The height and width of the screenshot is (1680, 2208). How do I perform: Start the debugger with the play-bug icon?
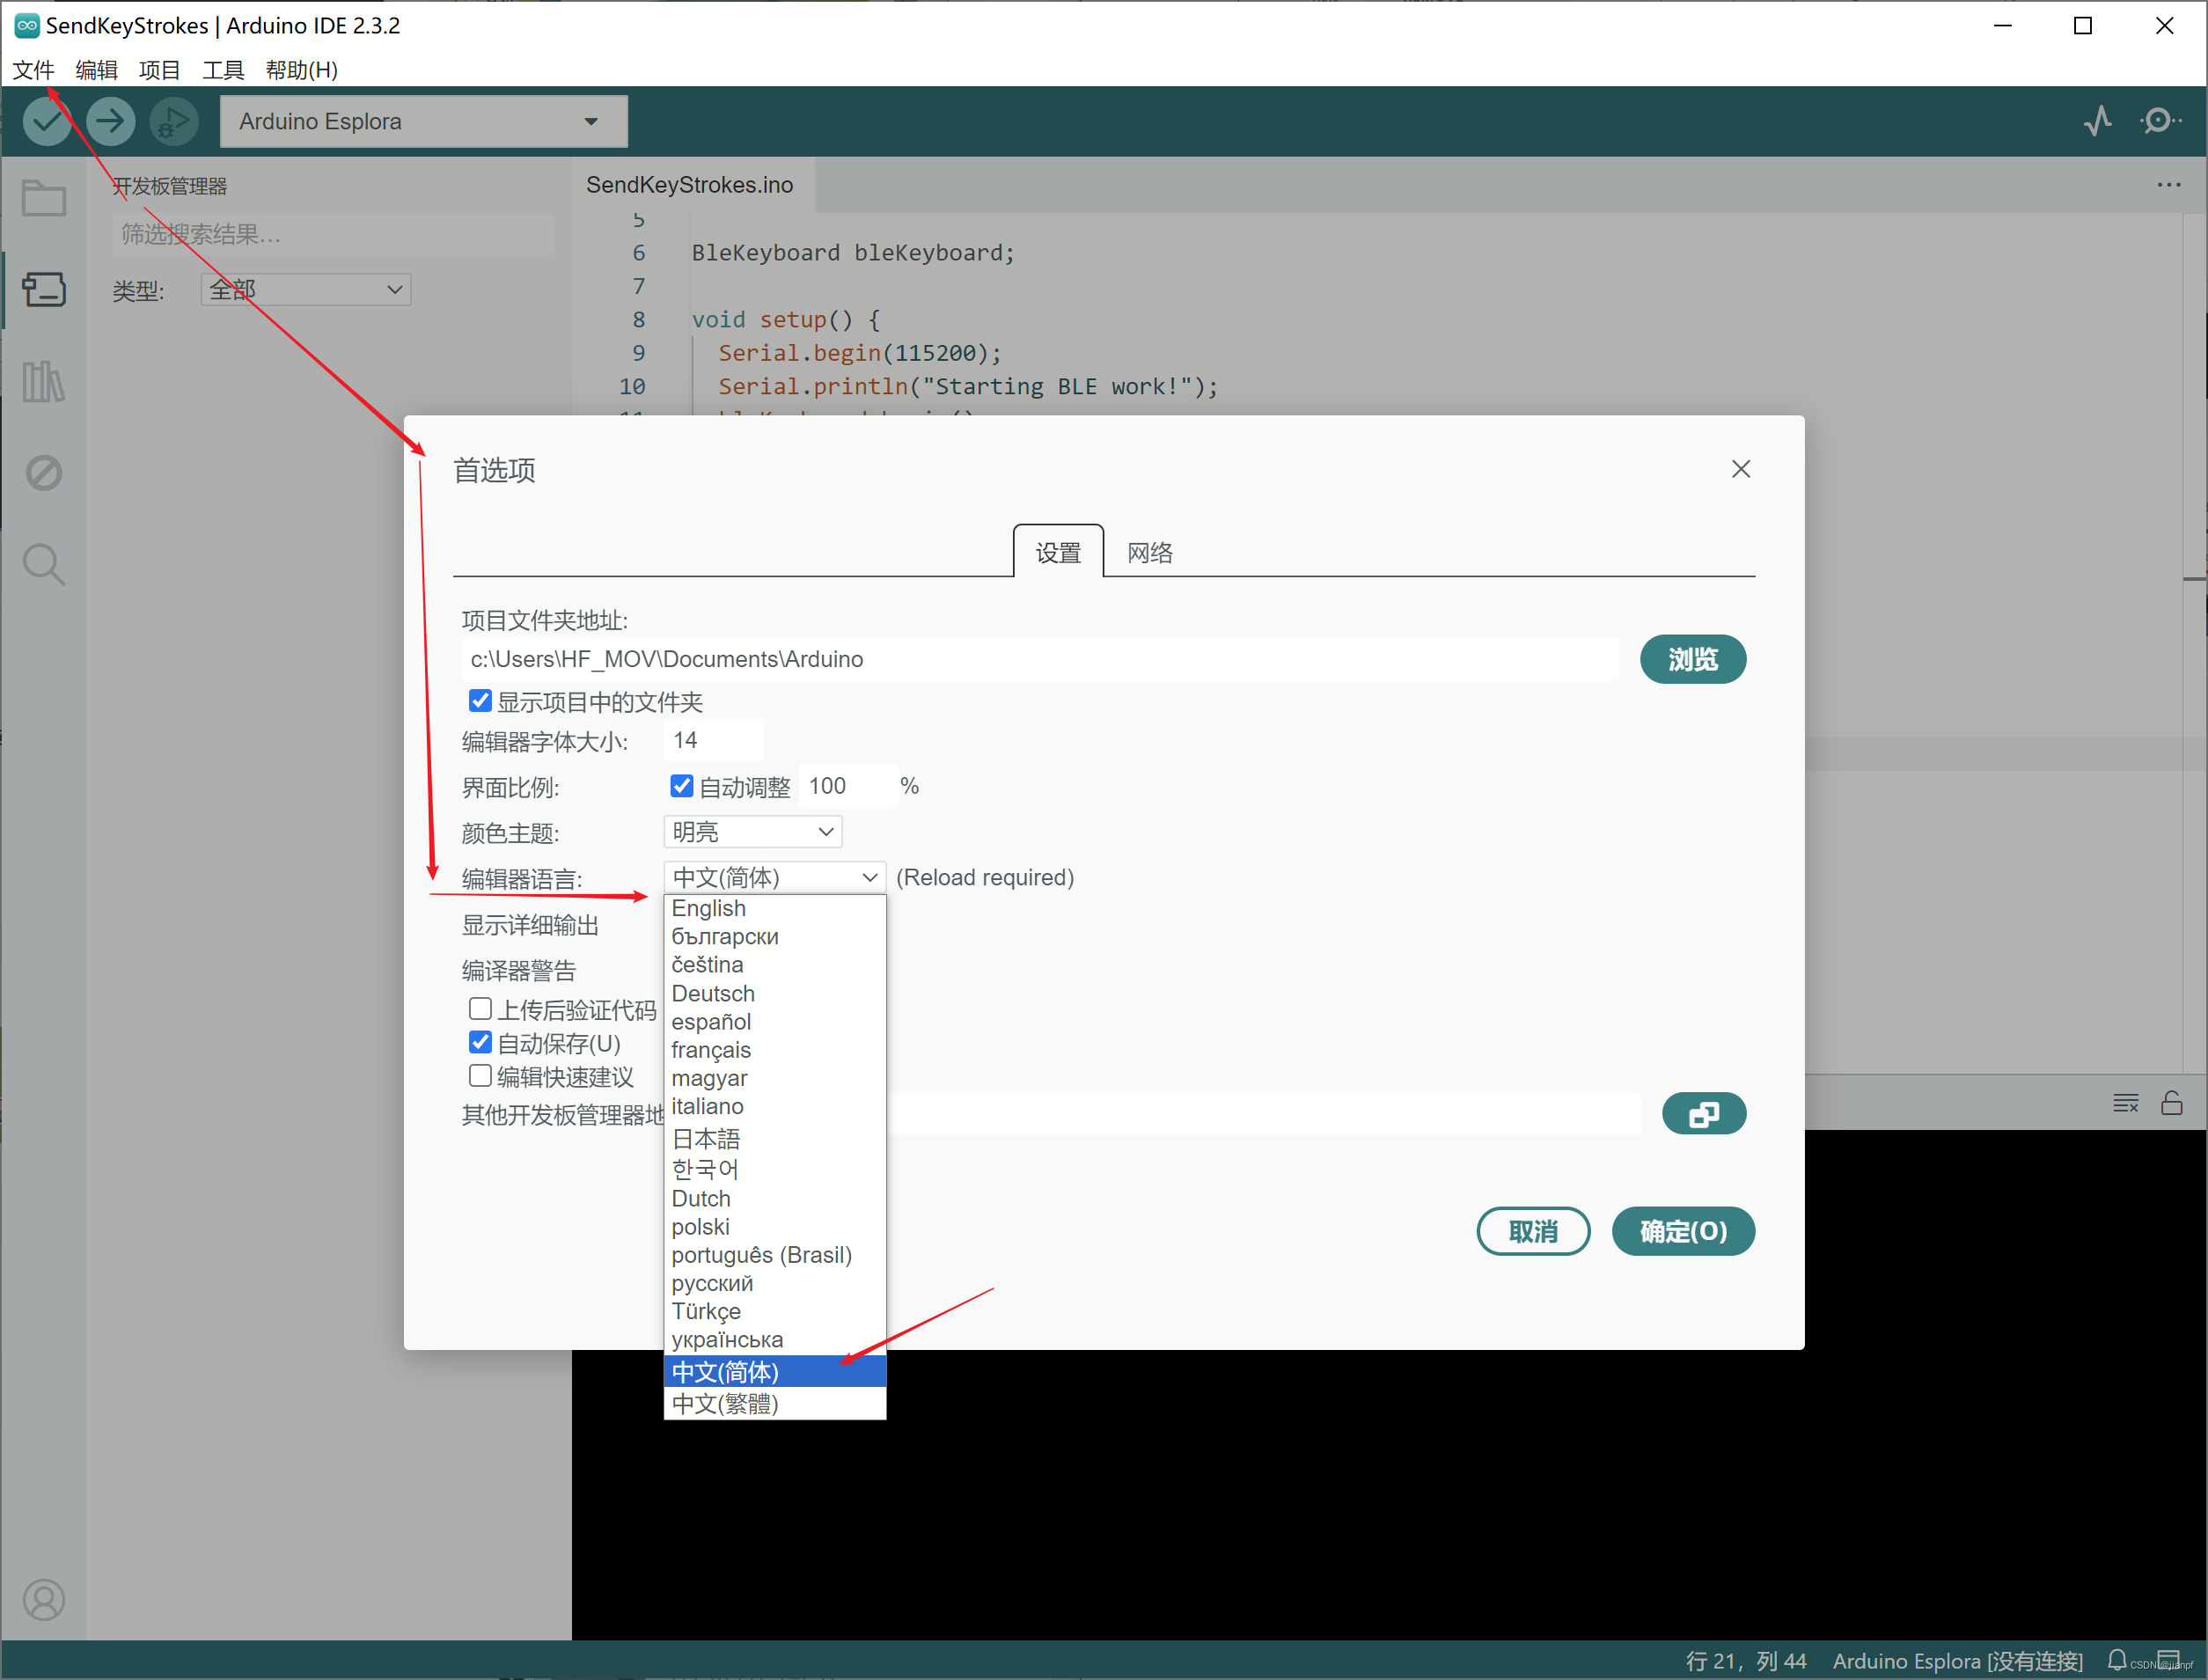(174, 121)
